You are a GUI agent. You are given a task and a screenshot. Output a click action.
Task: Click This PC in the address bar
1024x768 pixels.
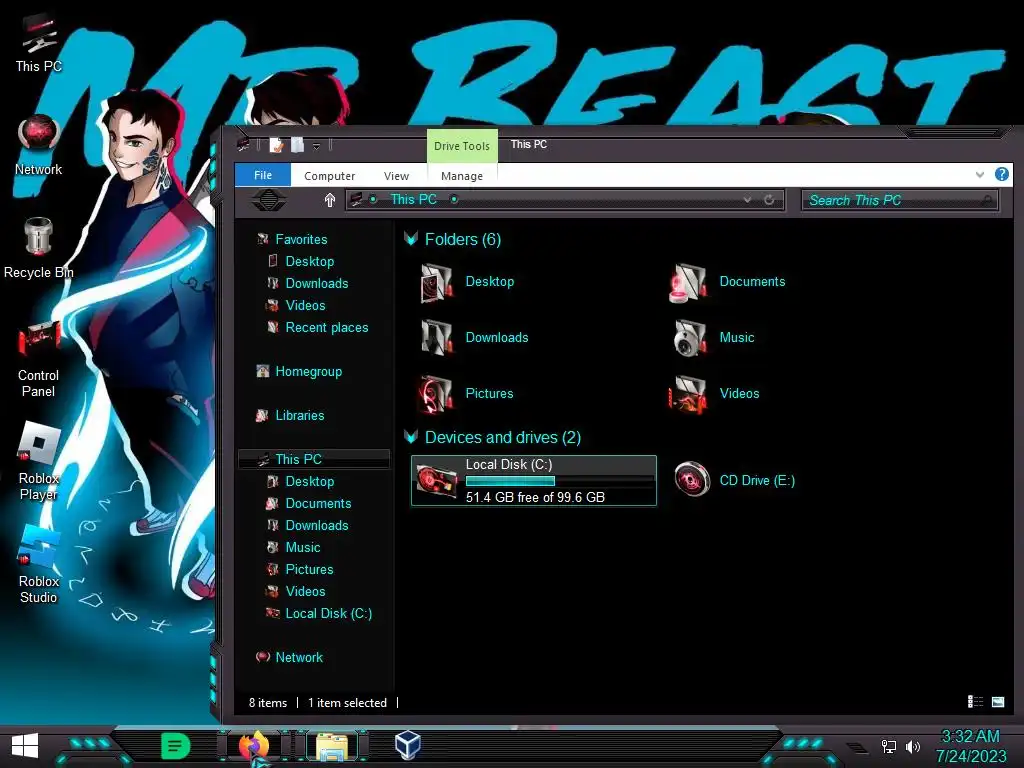coord(413,199)
